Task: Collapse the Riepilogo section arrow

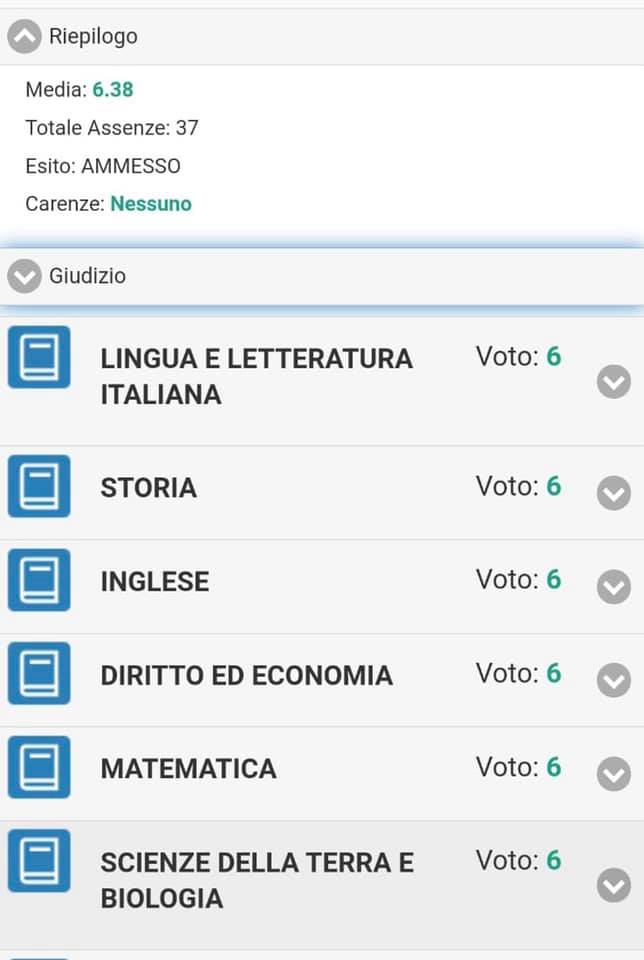Action: [24, 36]
